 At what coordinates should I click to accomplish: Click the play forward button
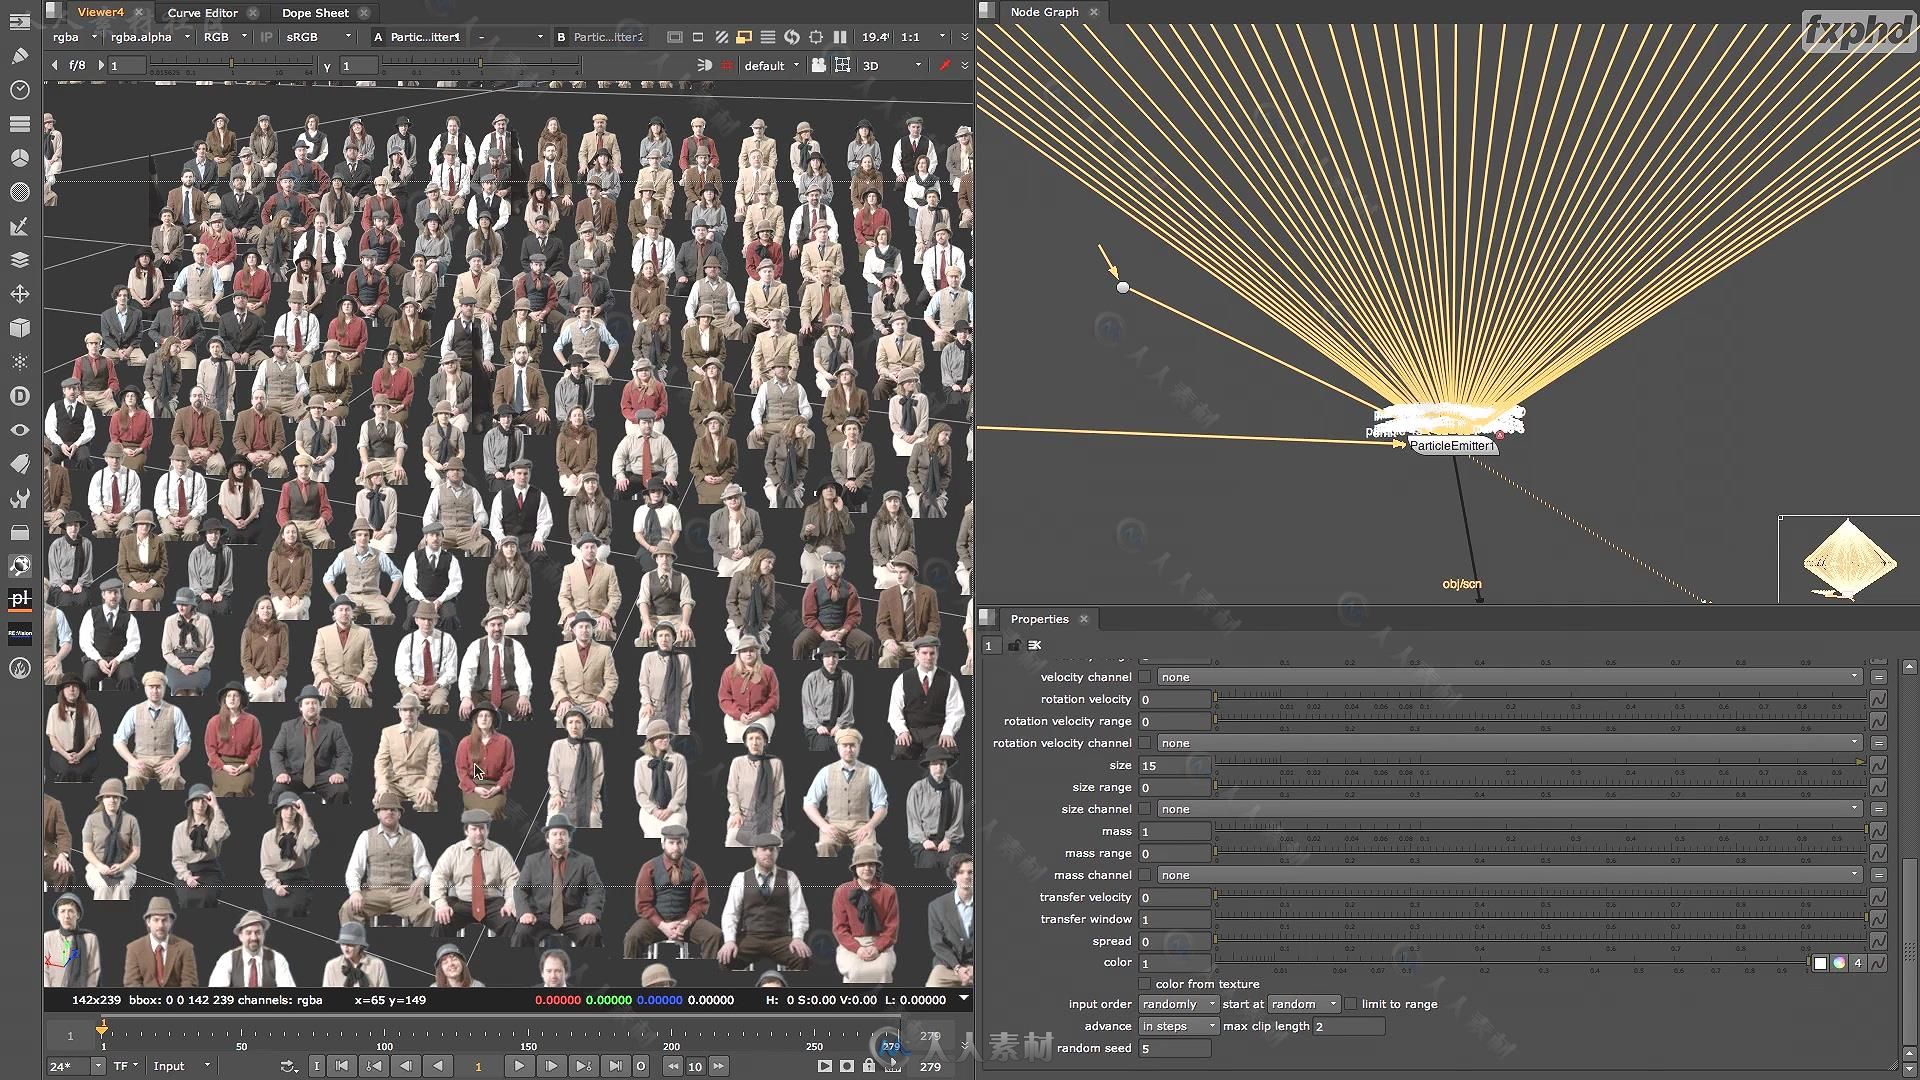(x=520, y=1065)
